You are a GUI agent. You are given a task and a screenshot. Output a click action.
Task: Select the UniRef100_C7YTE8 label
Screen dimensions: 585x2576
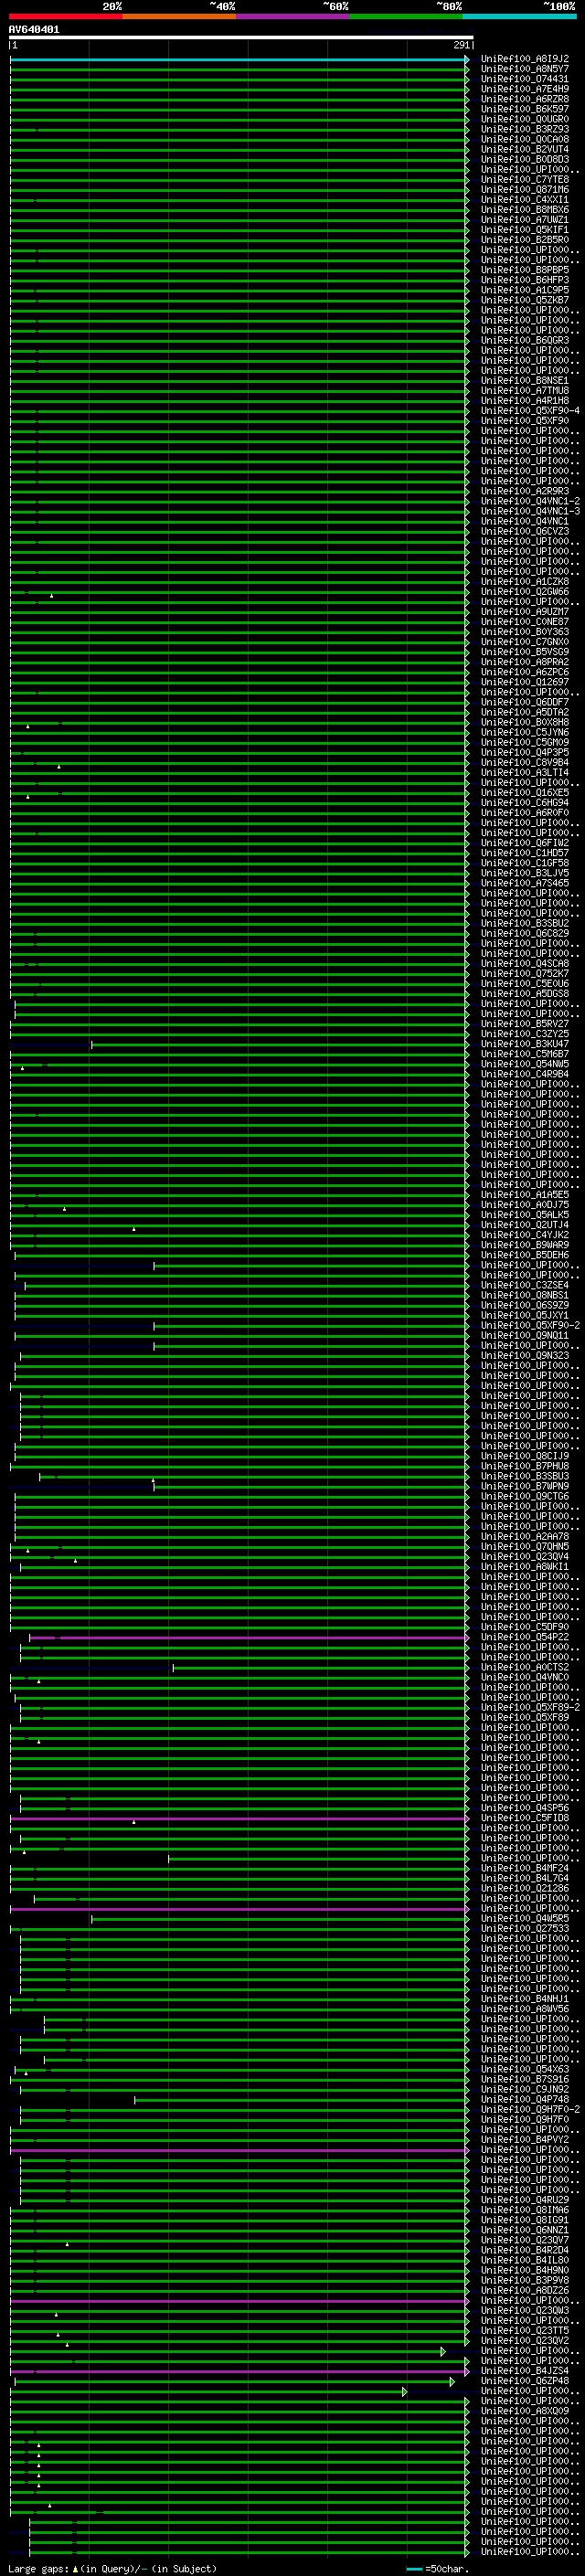525,179
